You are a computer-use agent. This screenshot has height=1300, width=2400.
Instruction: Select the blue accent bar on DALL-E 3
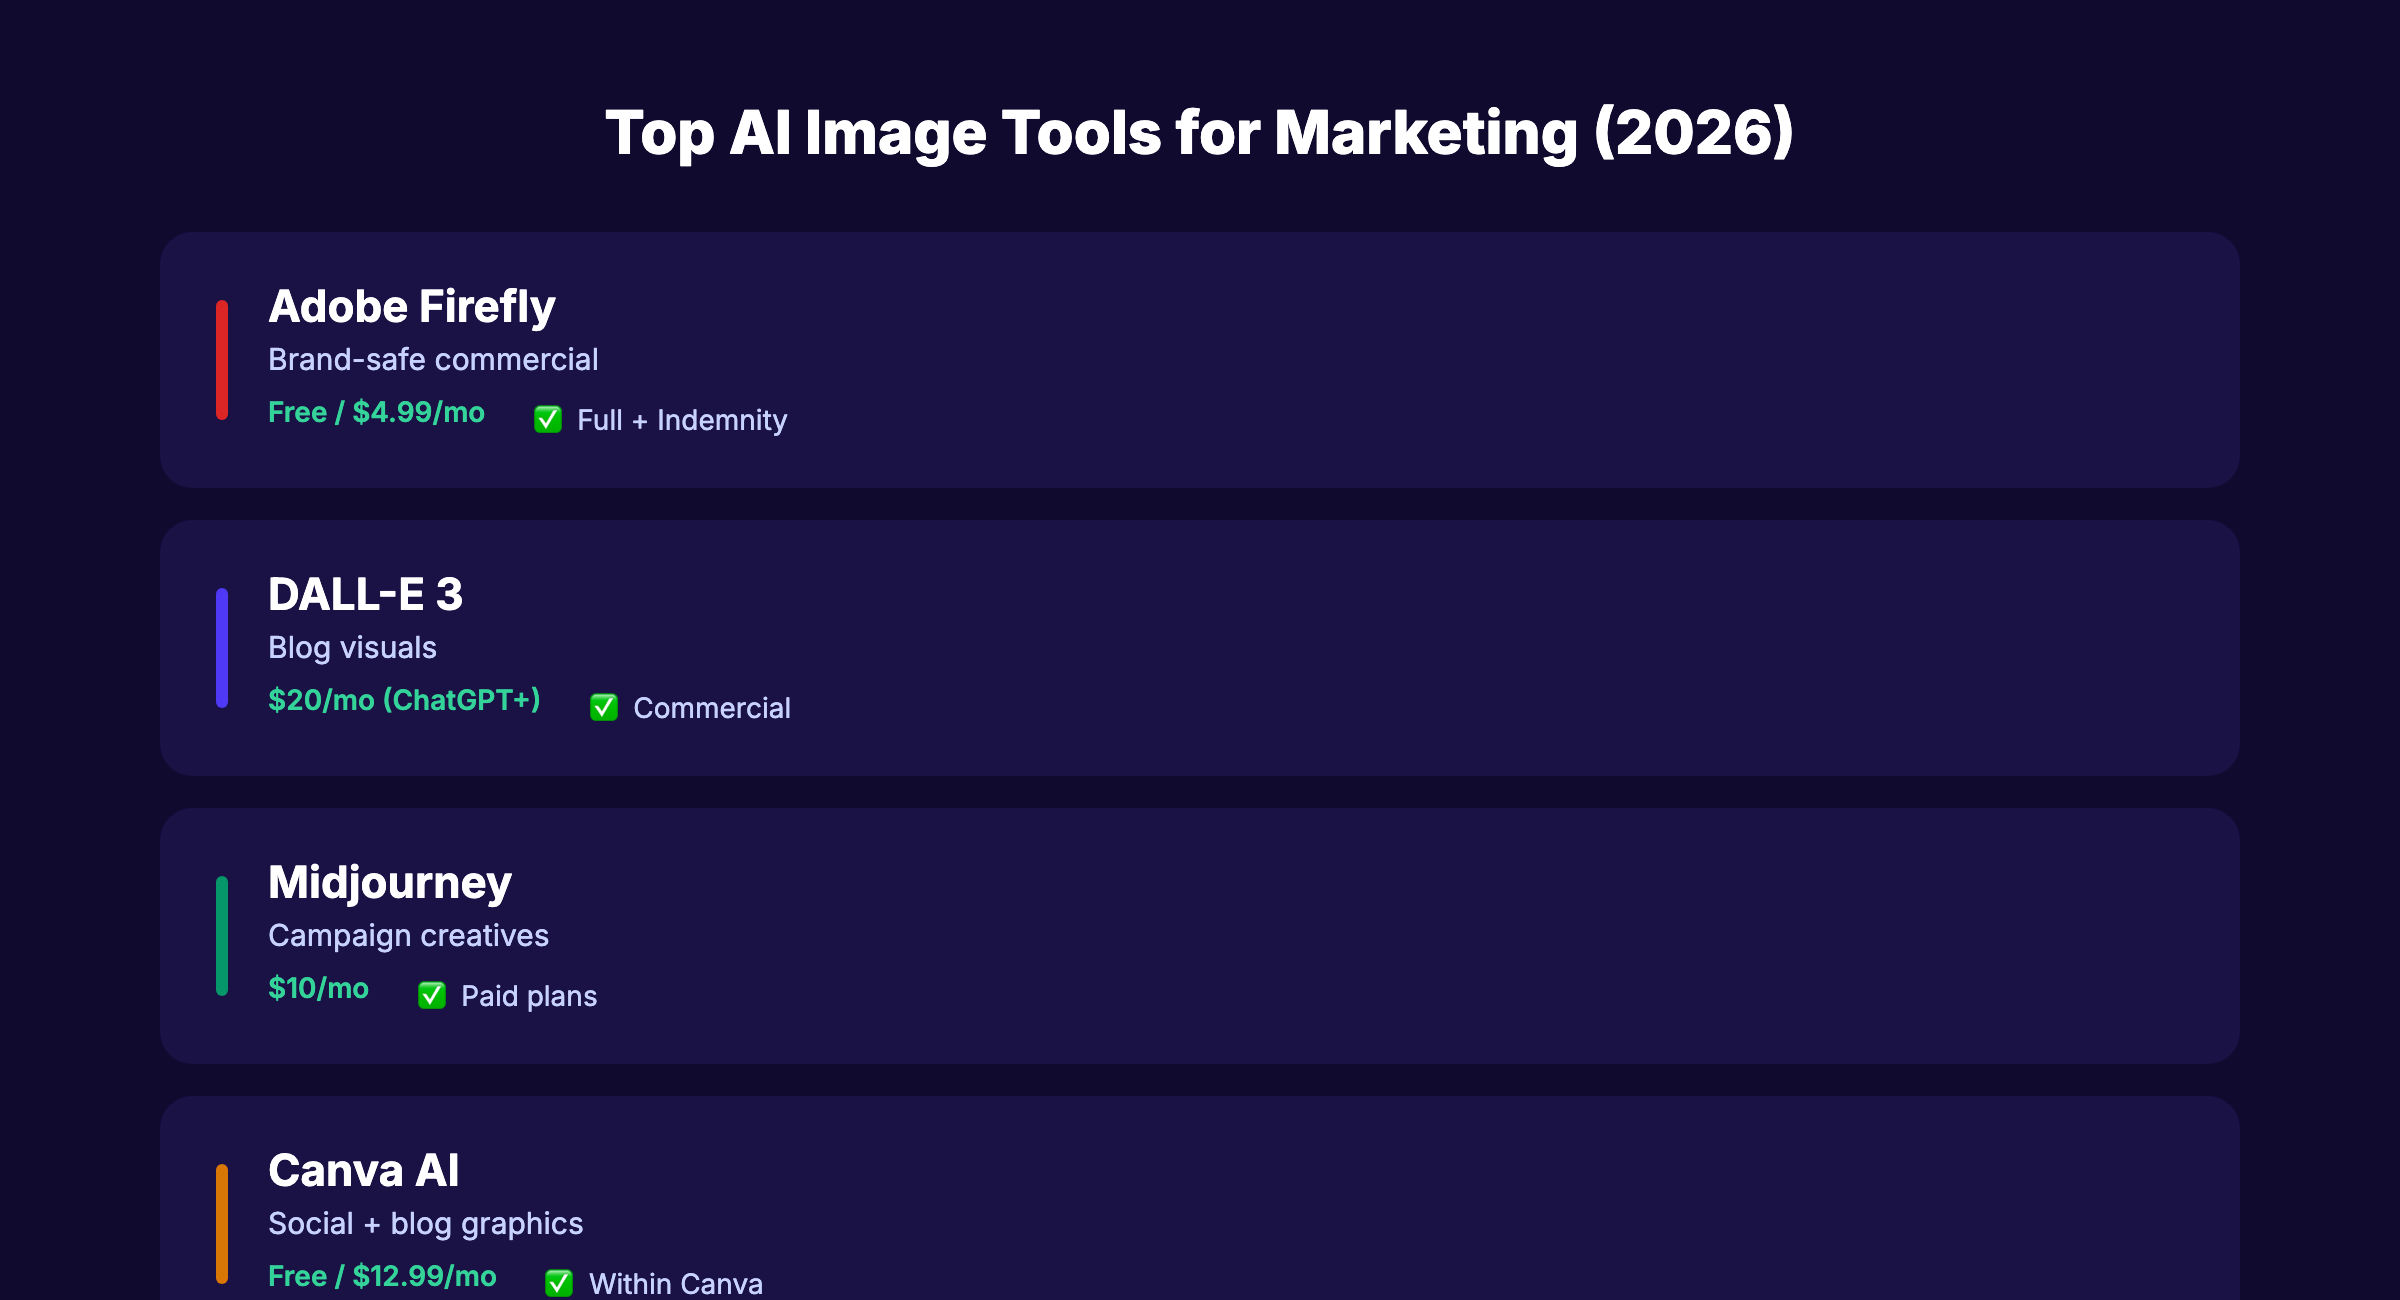222,648
